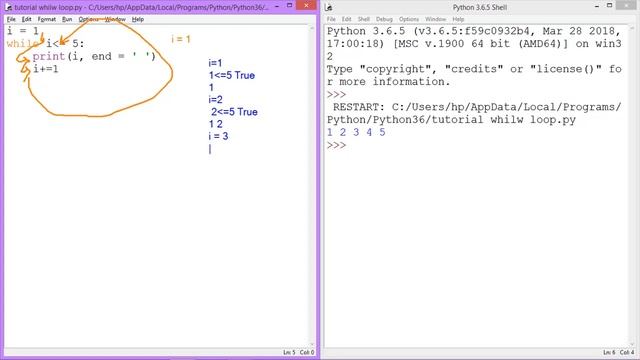
Task: Open Window menu in Python Shell window
Action: [x=436, y=19]
